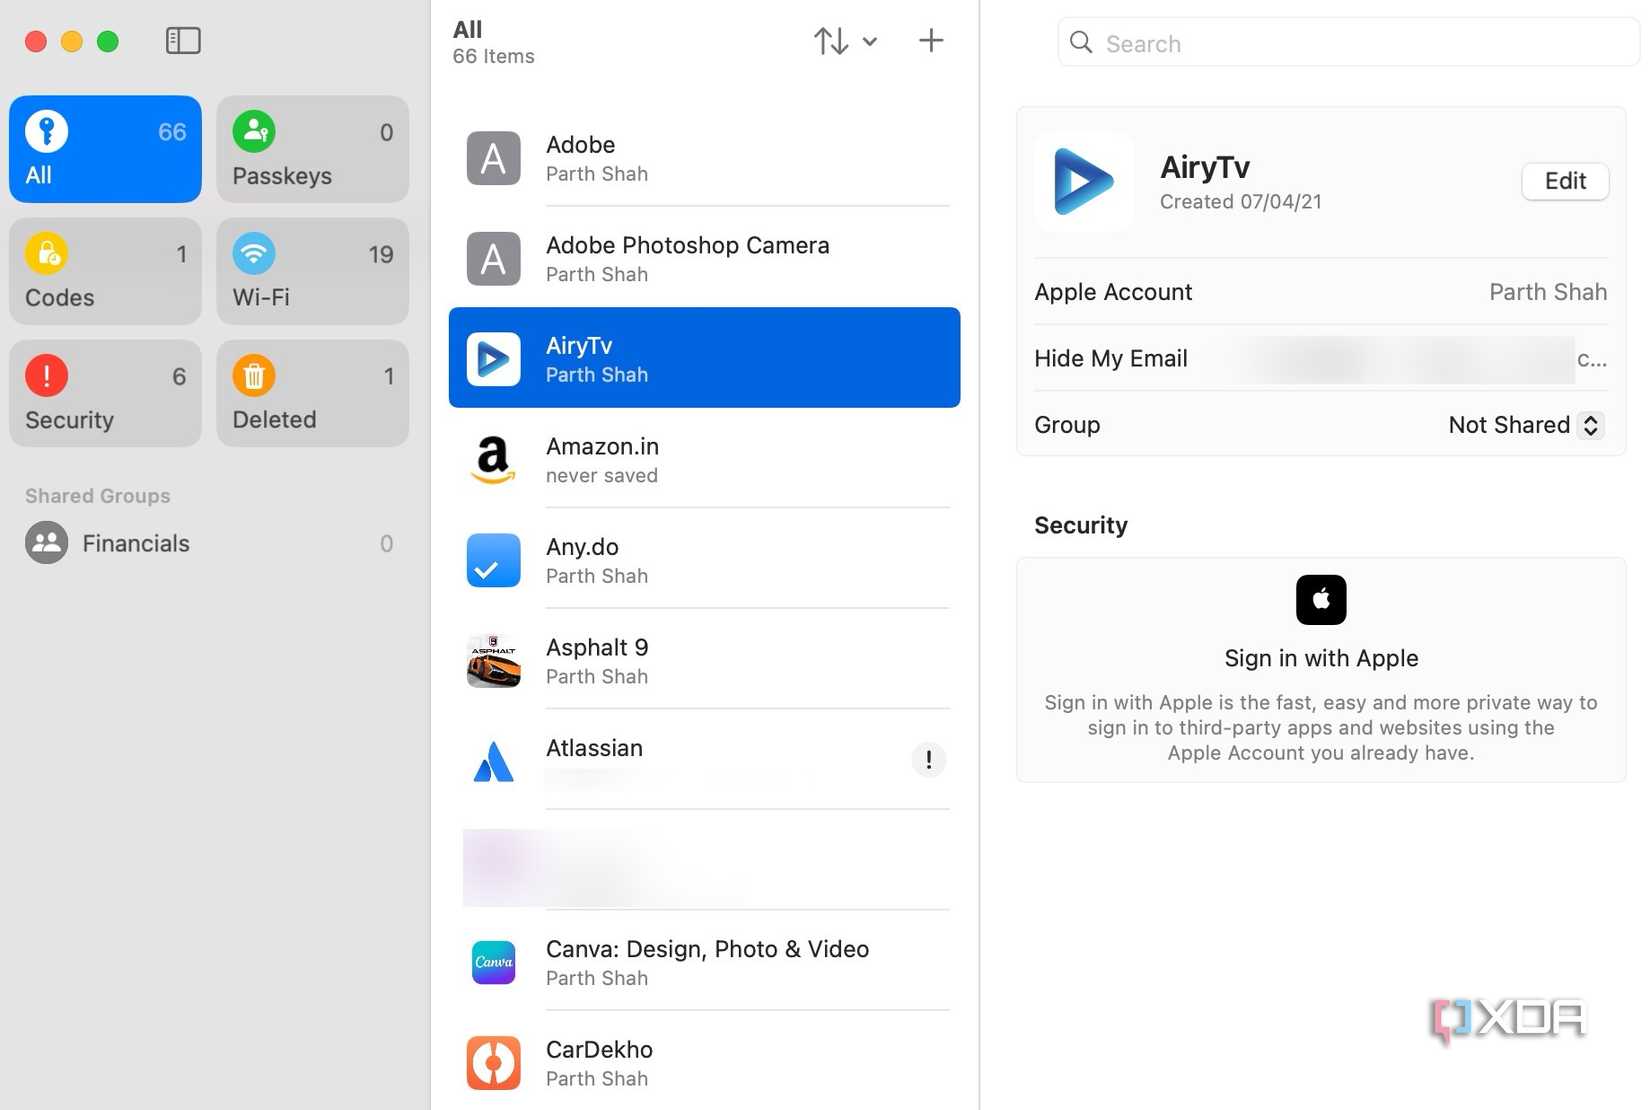The width and height of the screenshot is (1650, 1110).
Task: Click the CarDekho app icon
Action: 494,1063
